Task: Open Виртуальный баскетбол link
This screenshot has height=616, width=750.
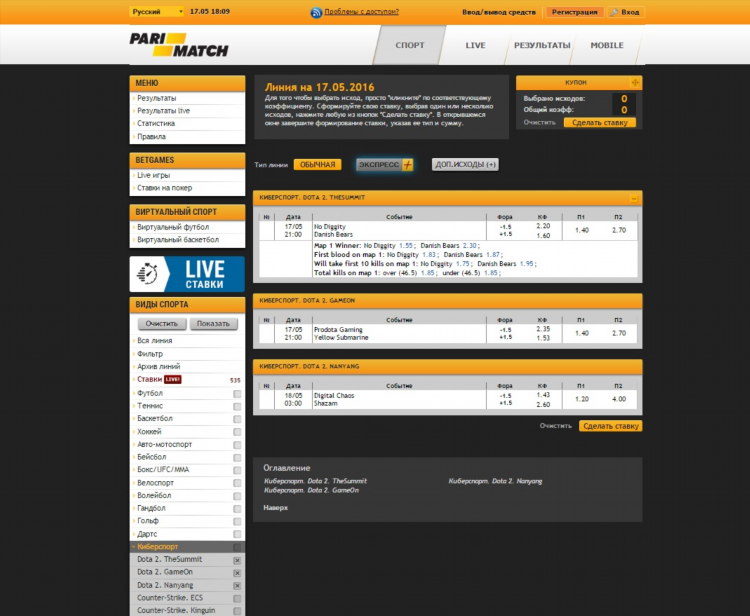Action: 178,240
